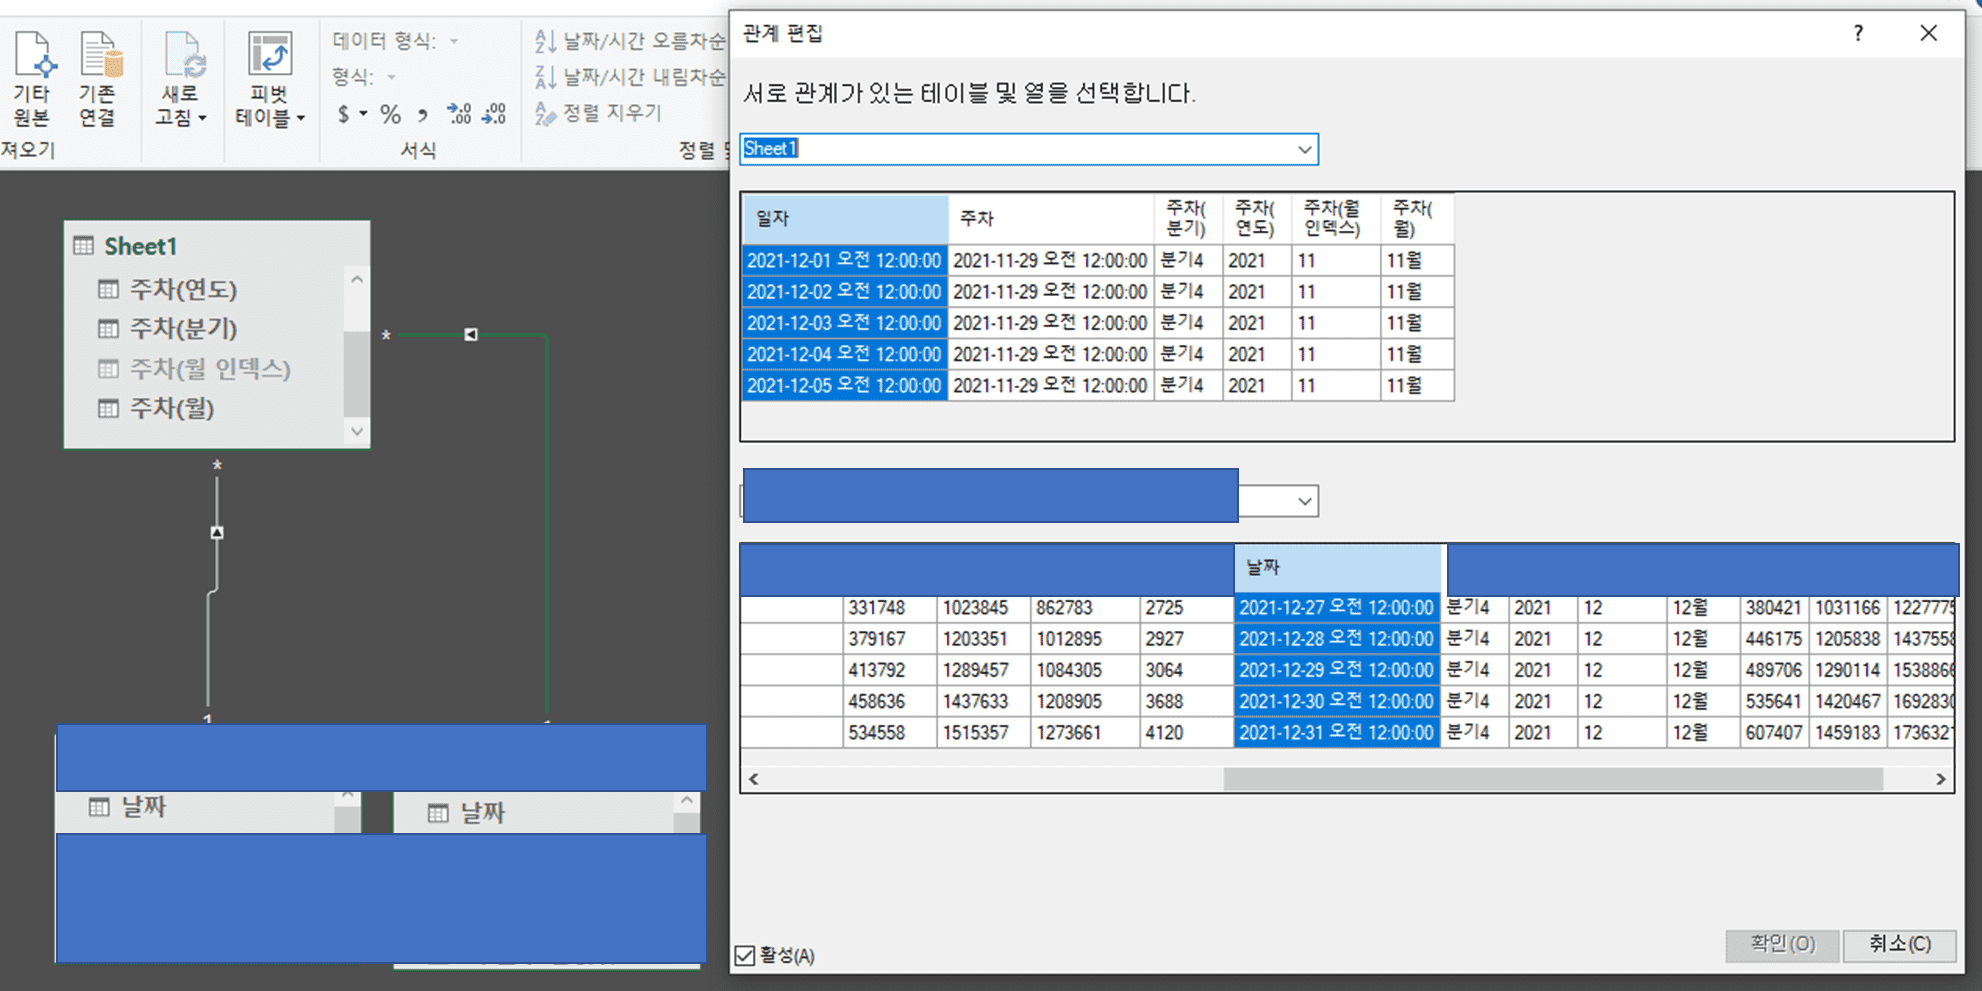Click the cell with value 380421

coord(1774,608)
